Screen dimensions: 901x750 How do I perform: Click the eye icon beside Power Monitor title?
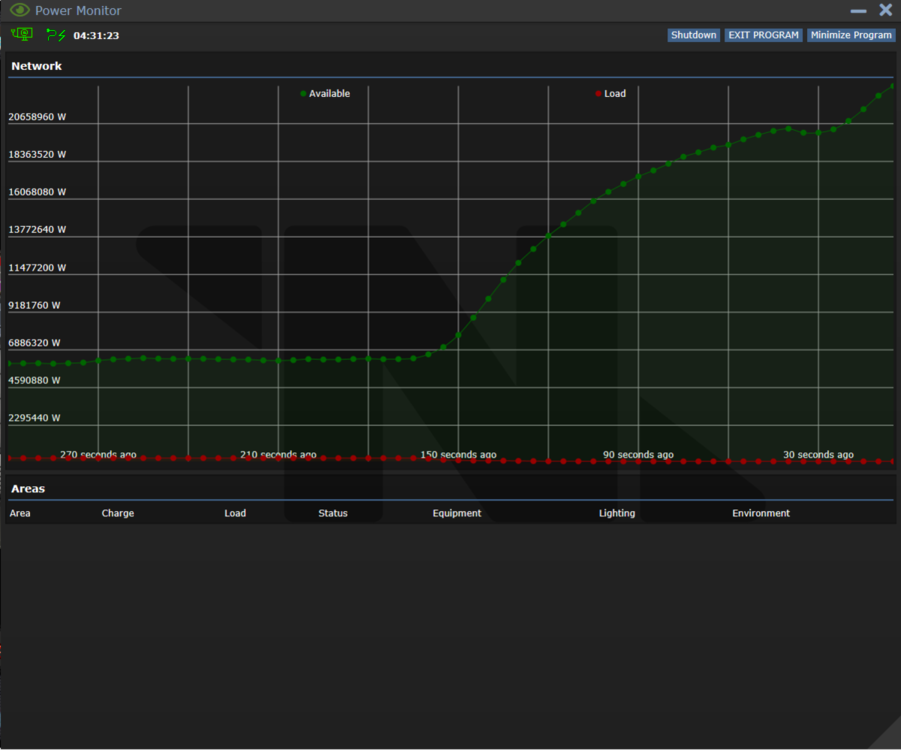pos(19,10)
